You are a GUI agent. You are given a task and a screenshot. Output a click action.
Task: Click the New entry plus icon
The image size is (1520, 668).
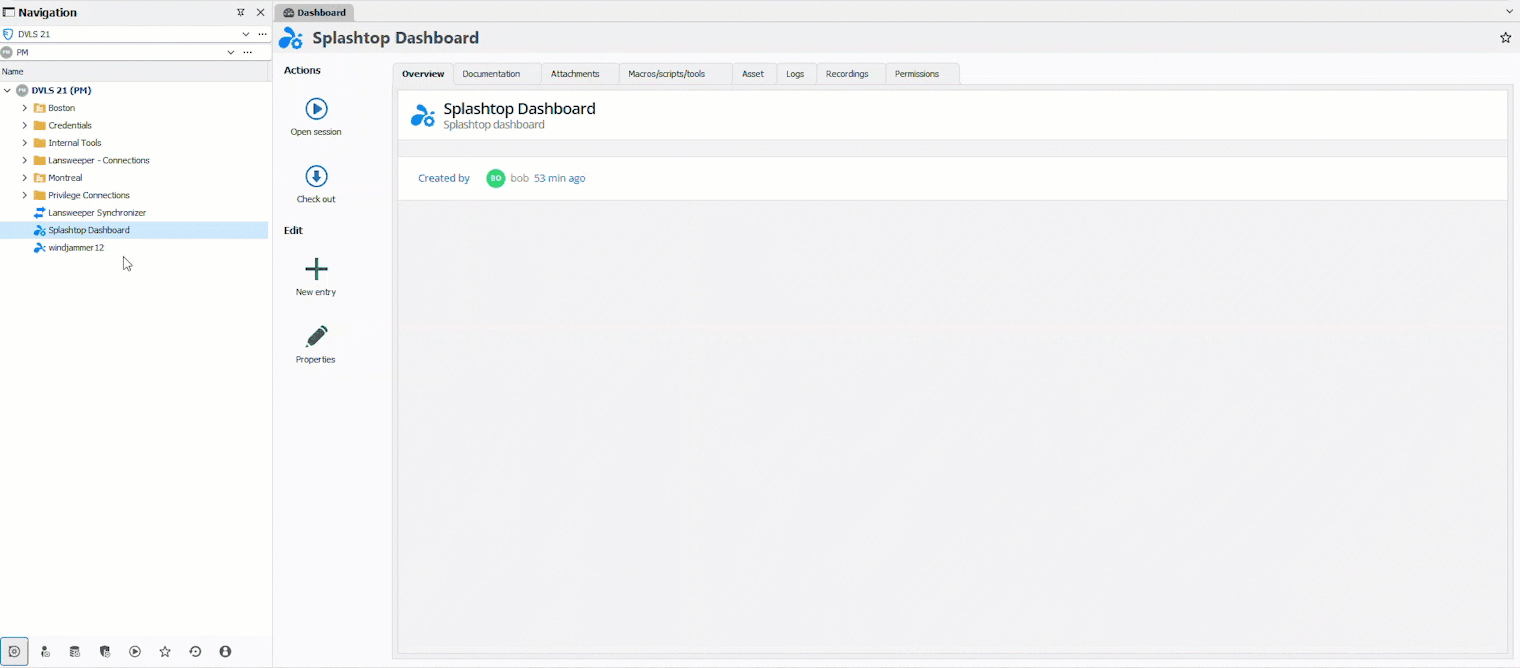point(316,269)
